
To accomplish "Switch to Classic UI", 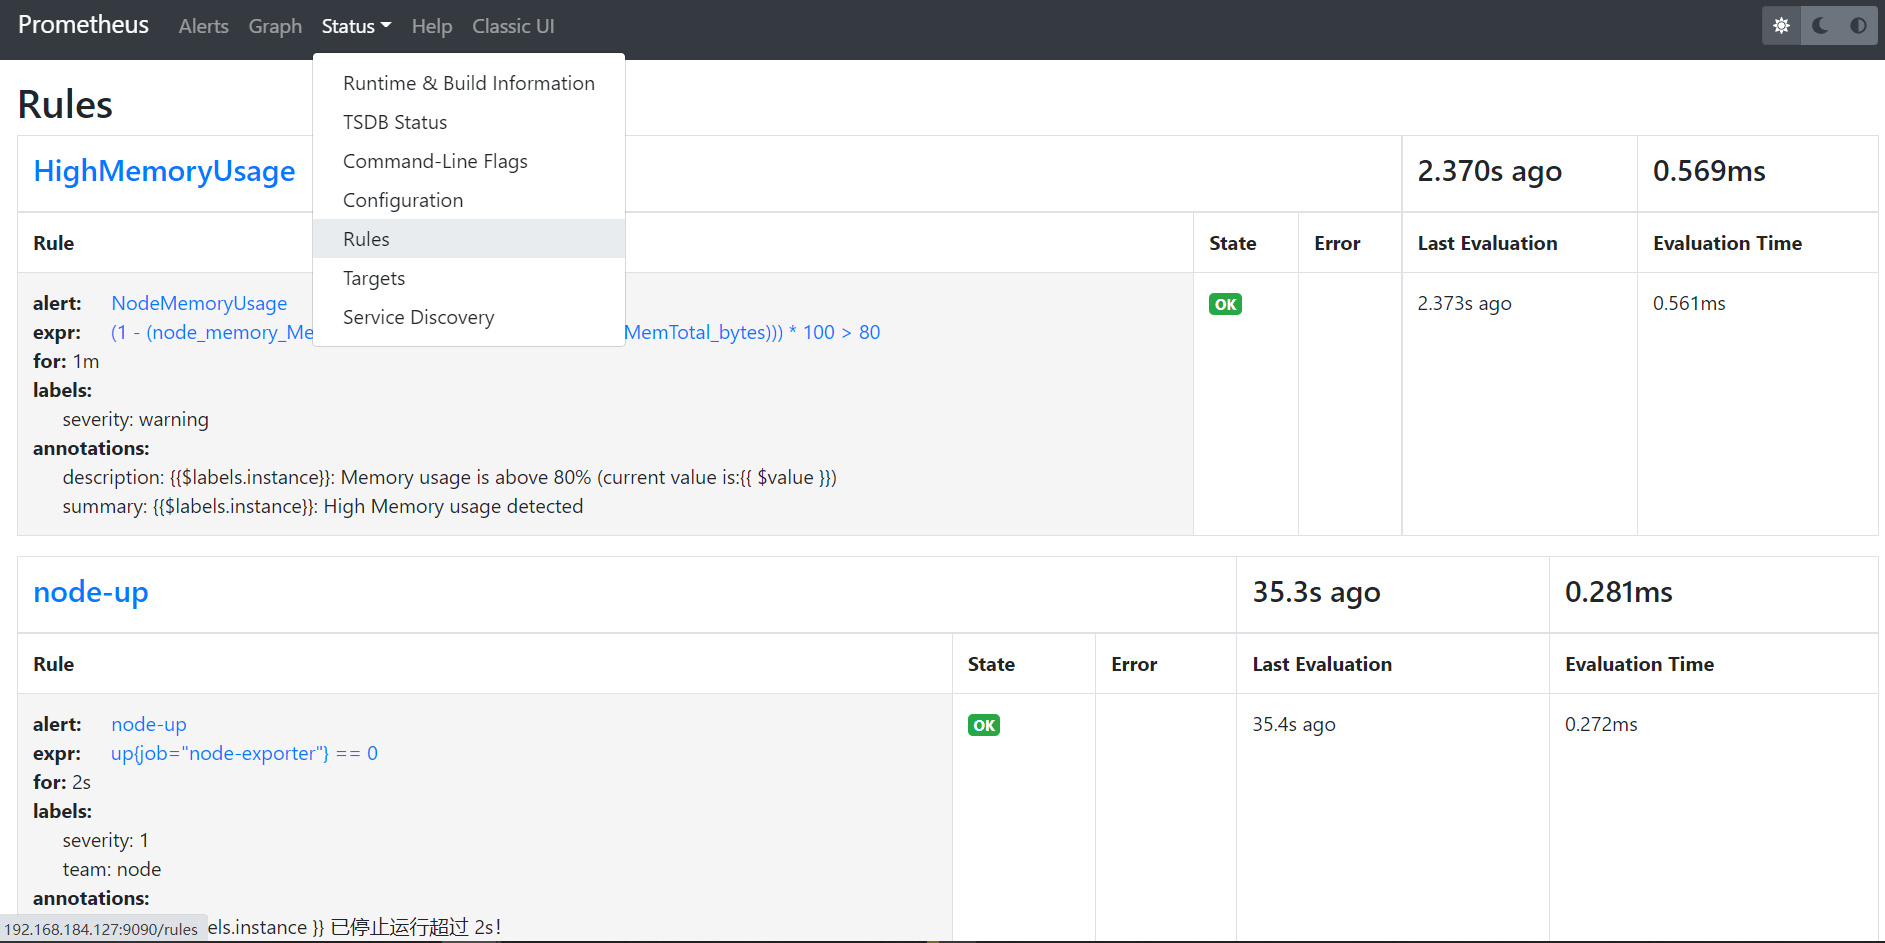I will click(x=513, y=26).
